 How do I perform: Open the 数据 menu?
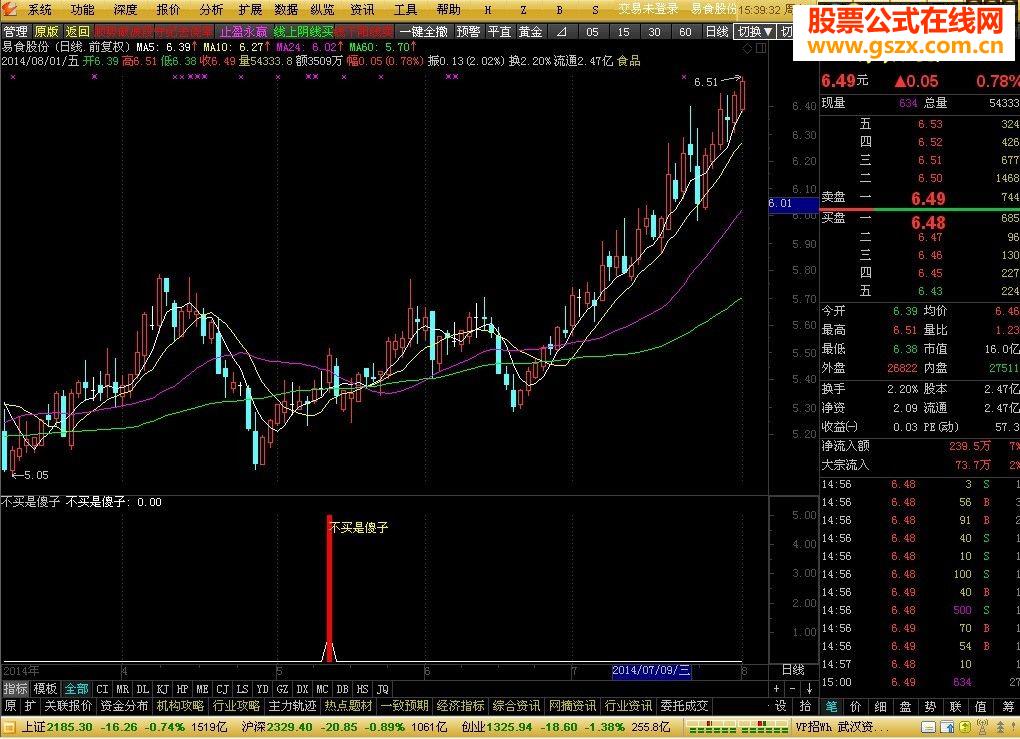[x=286, y=10]
